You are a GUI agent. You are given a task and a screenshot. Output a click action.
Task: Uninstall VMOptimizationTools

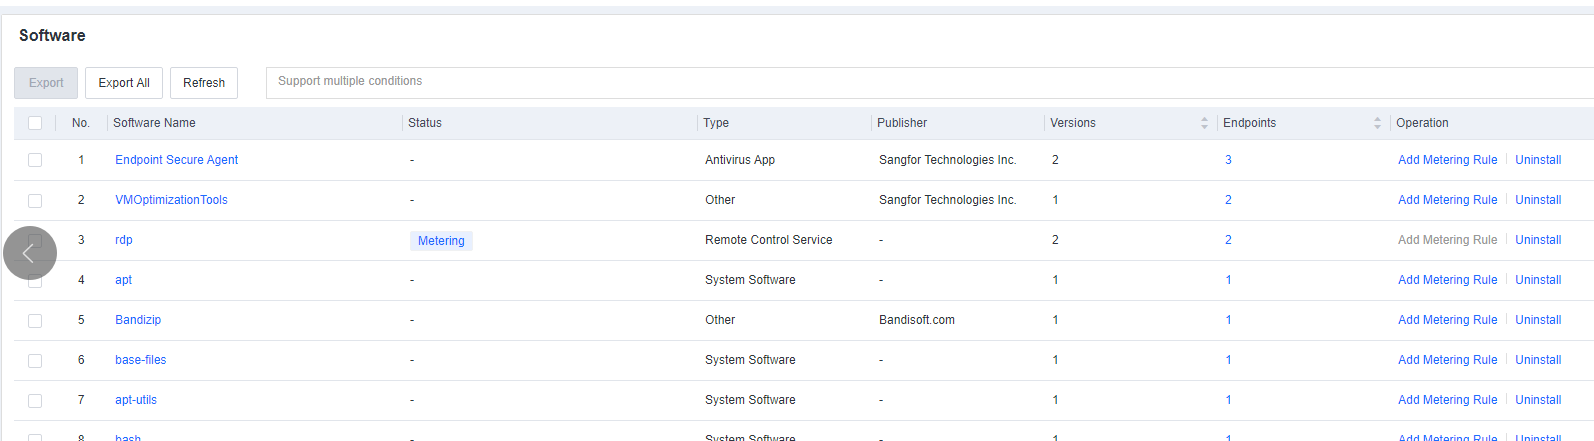coord(1538,200)
